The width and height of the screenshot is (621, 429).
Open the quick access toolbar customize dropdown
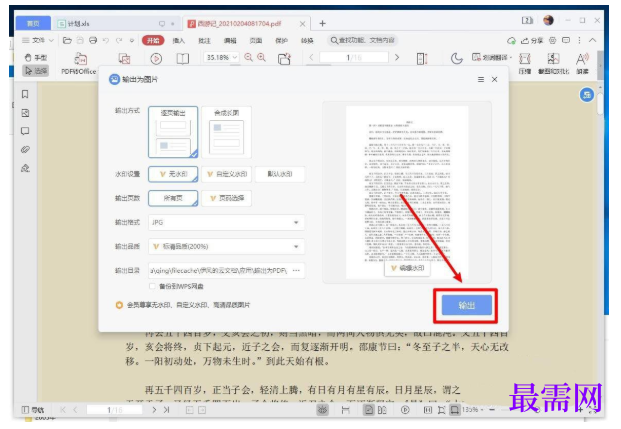tap(132, 40)
